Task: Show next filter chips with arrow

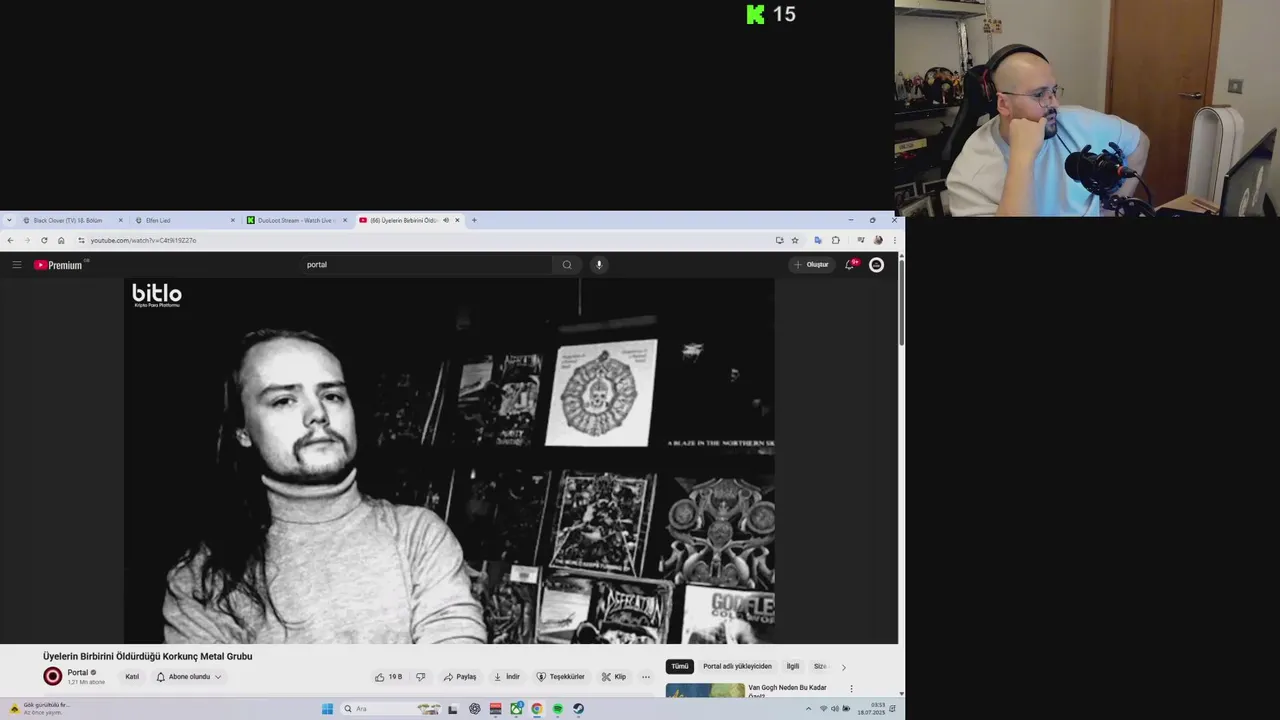Action: [843, 667]
